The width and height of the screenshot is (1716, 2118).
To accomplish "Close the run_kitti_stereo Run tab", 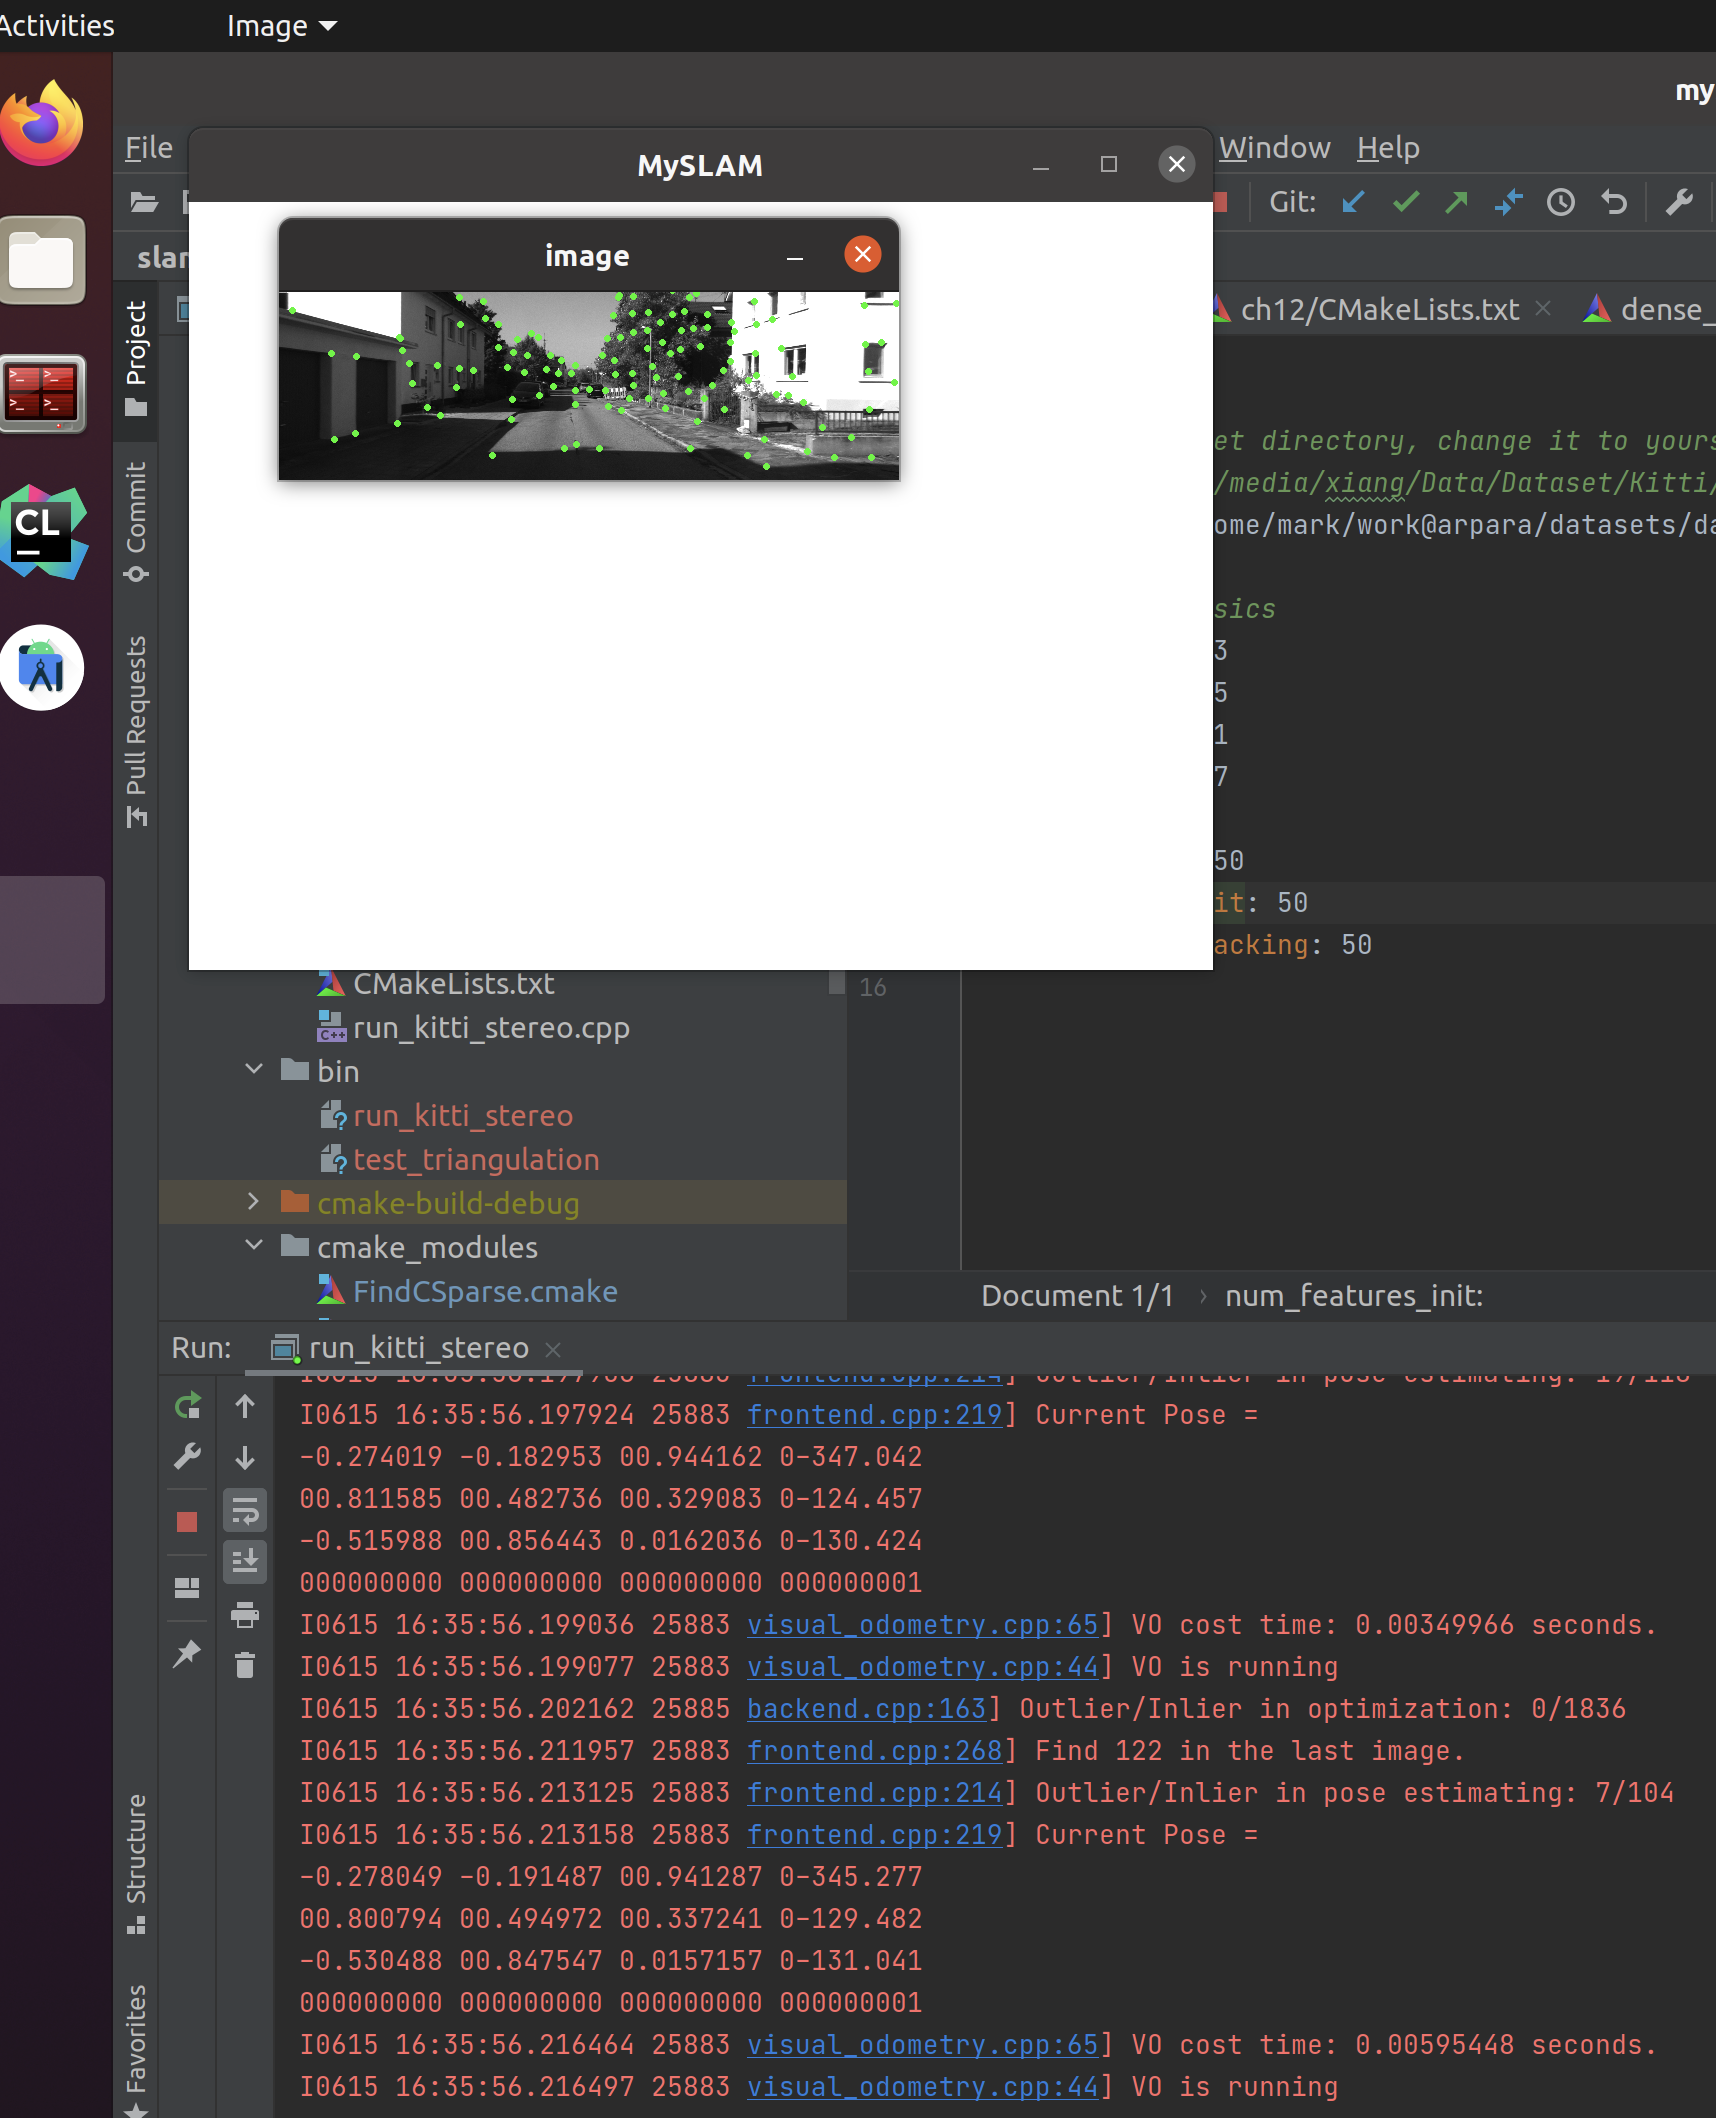I will click(553, 1349).
